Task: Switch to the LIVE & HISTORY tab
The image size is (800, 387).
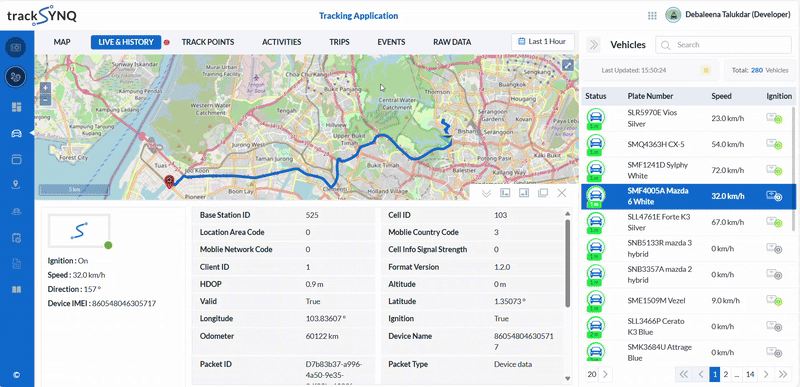Action: tap(126, 42)
